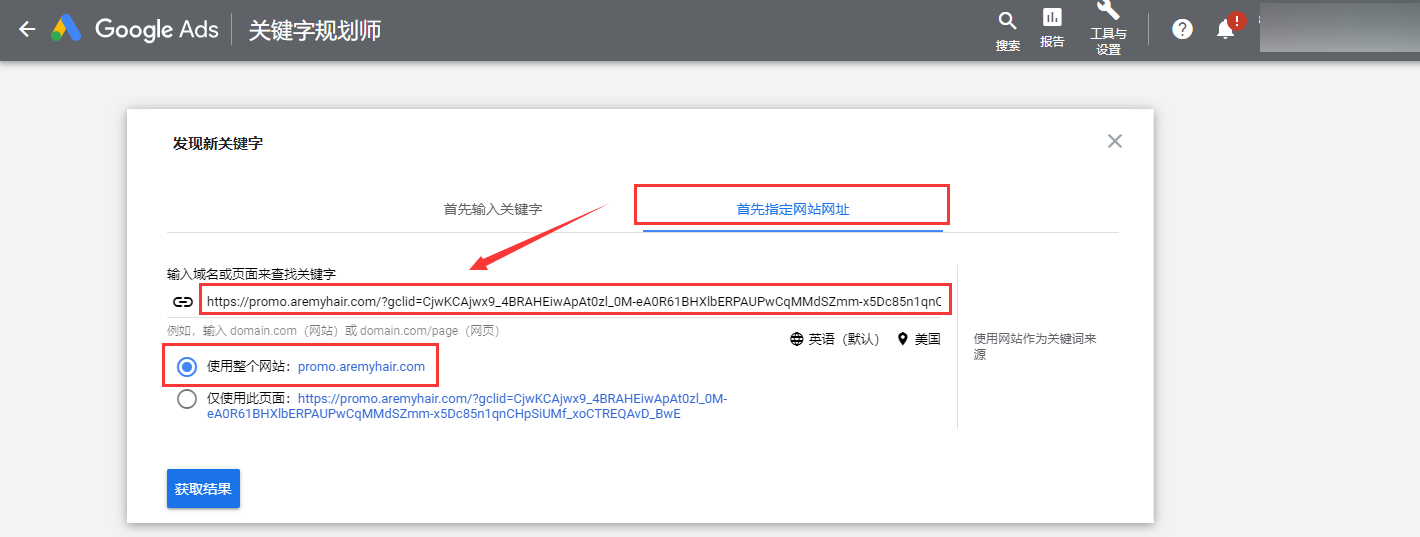Select 使用整个网站 radio button
Image resolution: width=1420 pixels, height=537 pixels.
(x=187, y=367)
